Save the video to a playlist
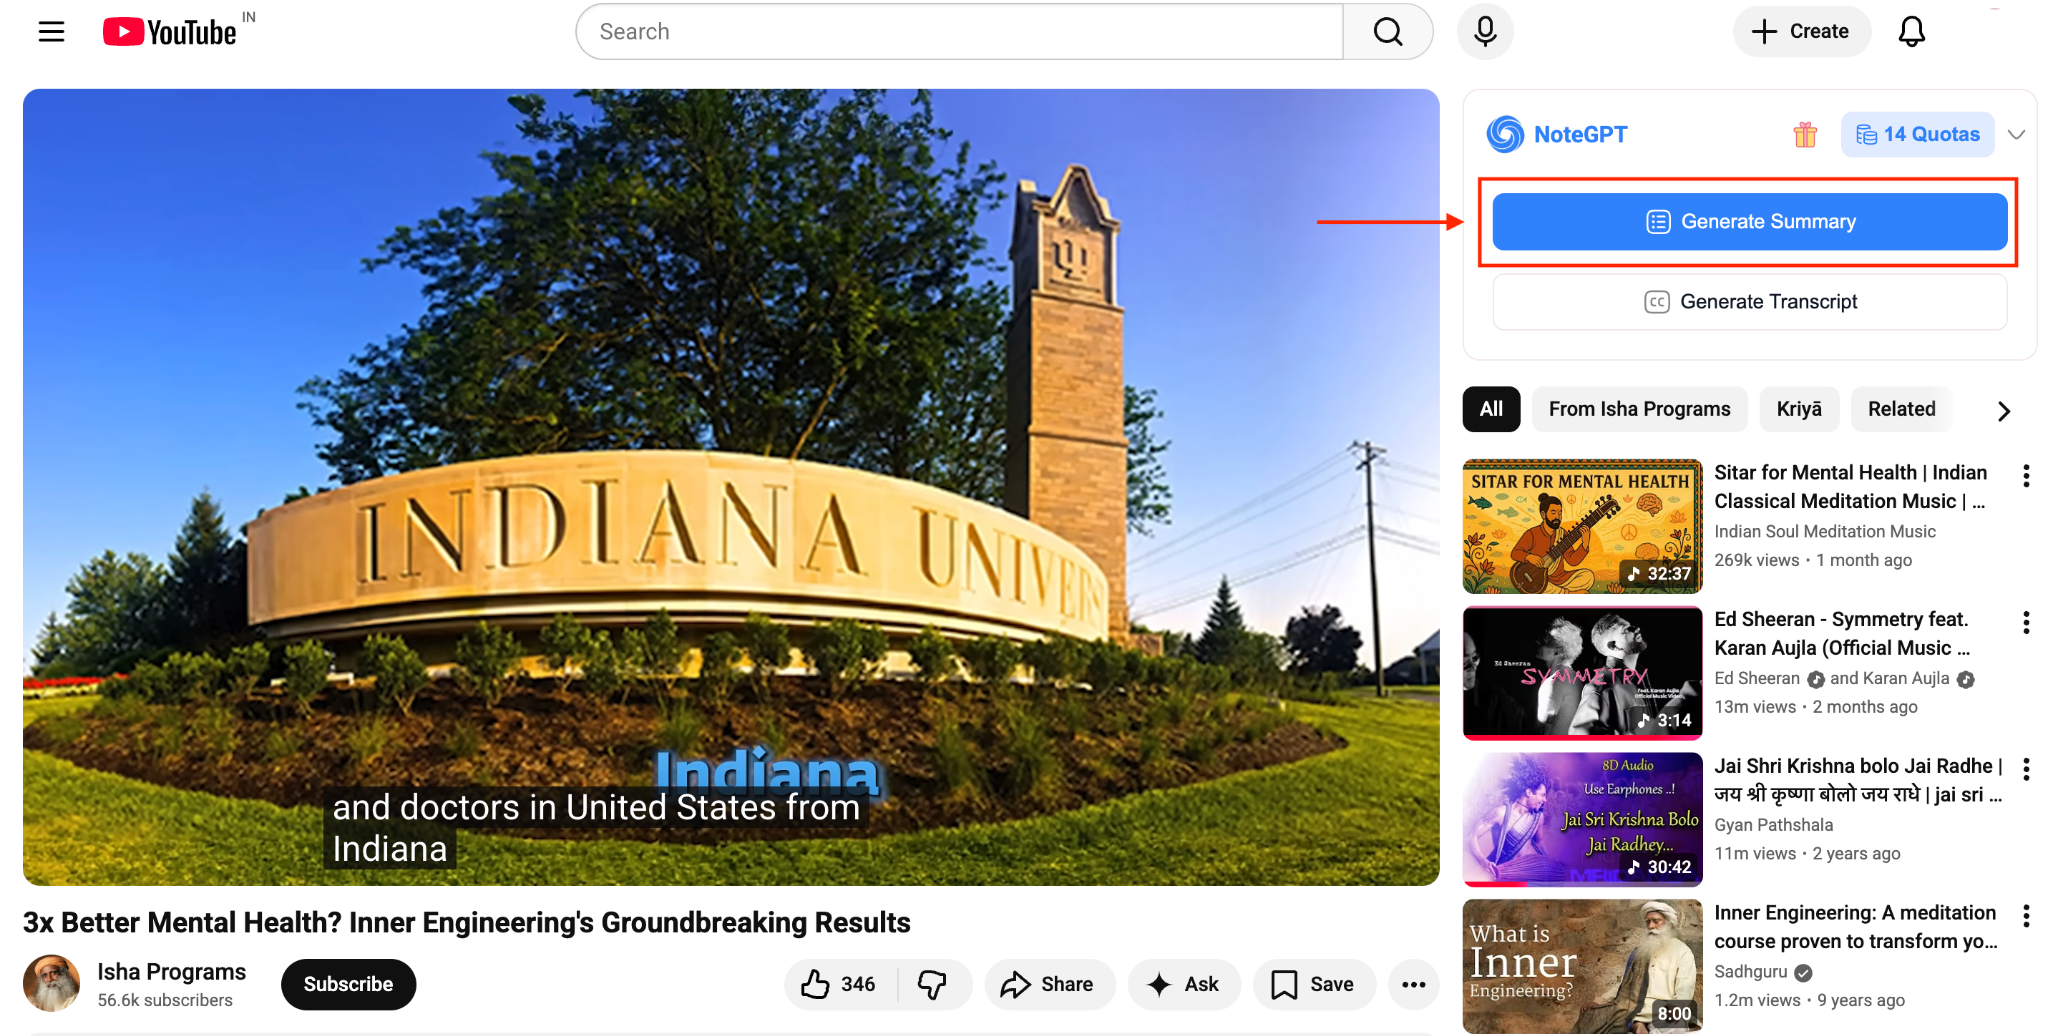This screenshot has height=1036, width=2048. point(1314,985)
